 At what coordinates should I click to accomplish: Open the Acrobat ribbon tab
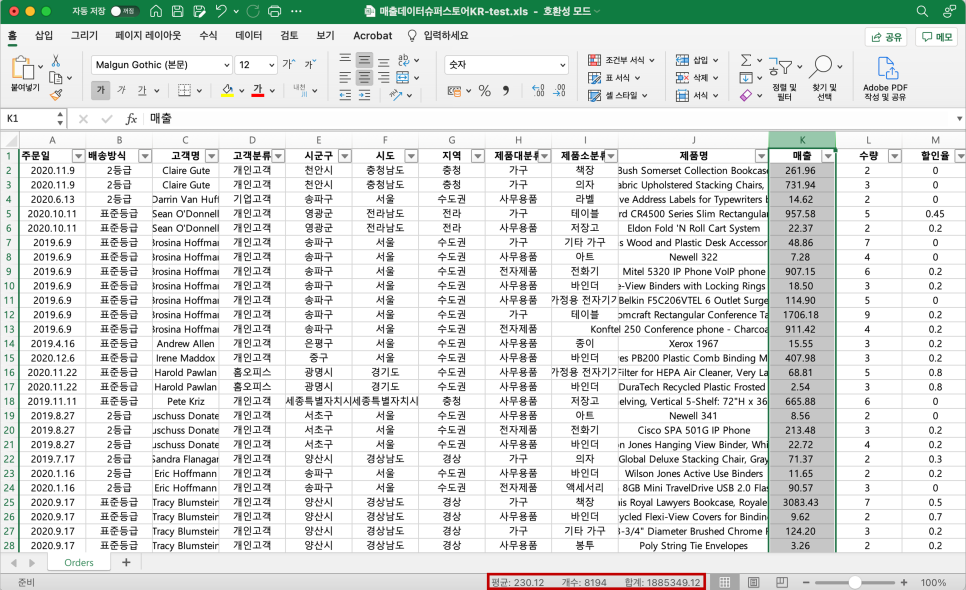tap(372, 35)
